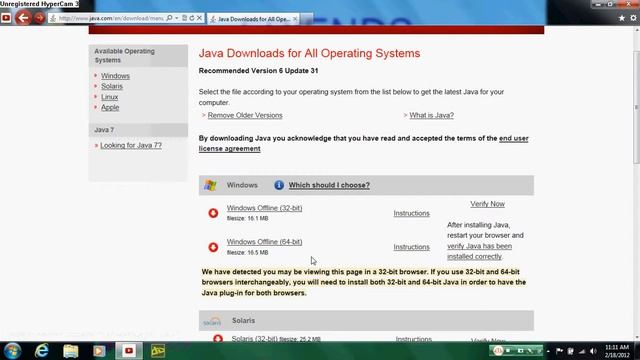Click the stop loading X in address bar
The image size is (640, 360).
coord(199,18)
